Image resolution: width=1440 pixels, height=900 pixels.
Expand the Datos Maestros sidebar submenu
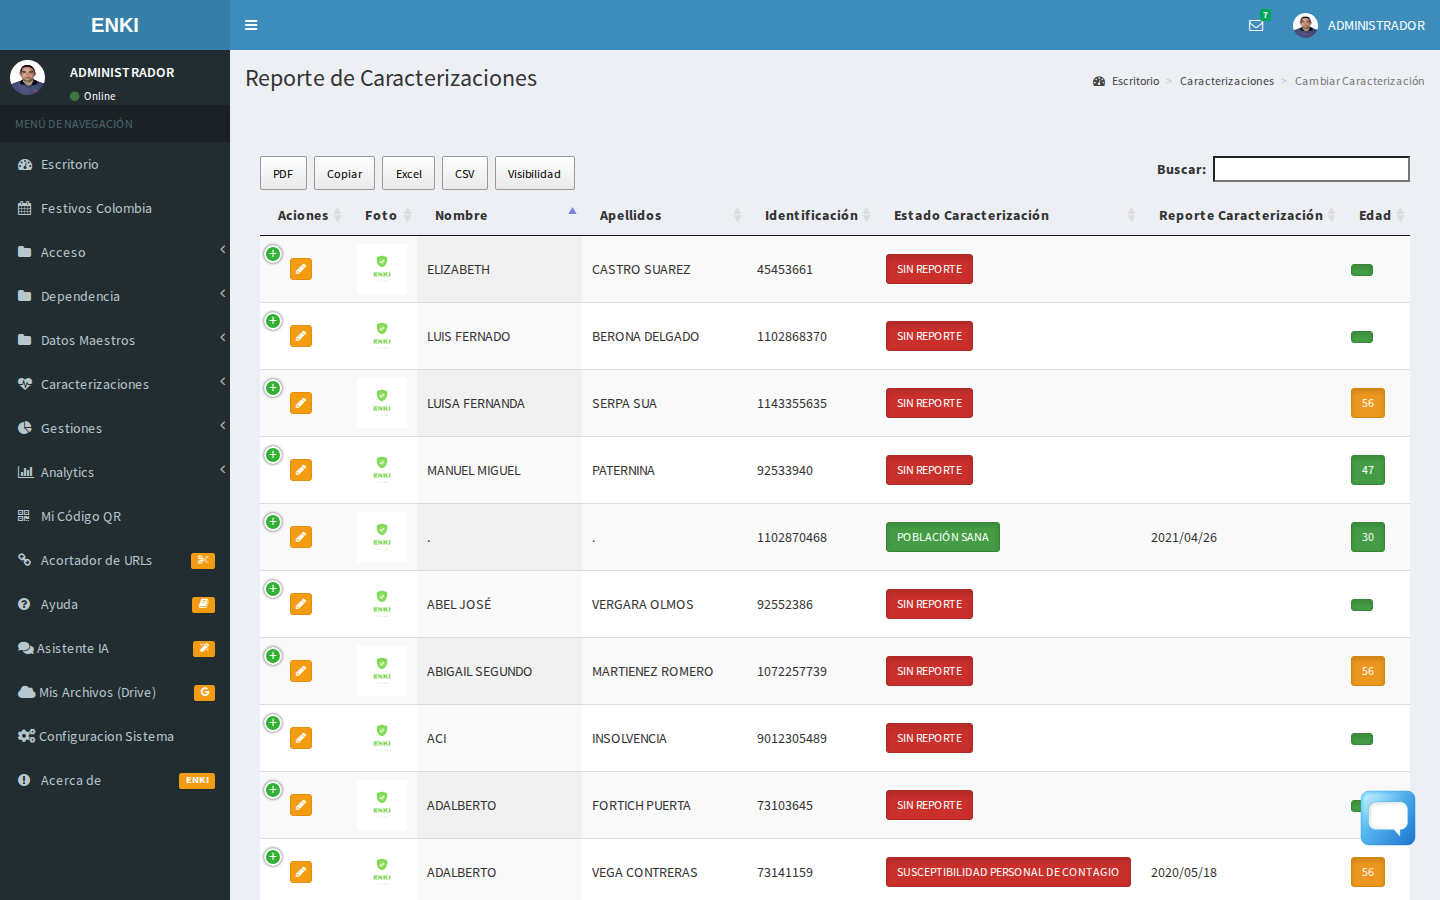[115, 340]
